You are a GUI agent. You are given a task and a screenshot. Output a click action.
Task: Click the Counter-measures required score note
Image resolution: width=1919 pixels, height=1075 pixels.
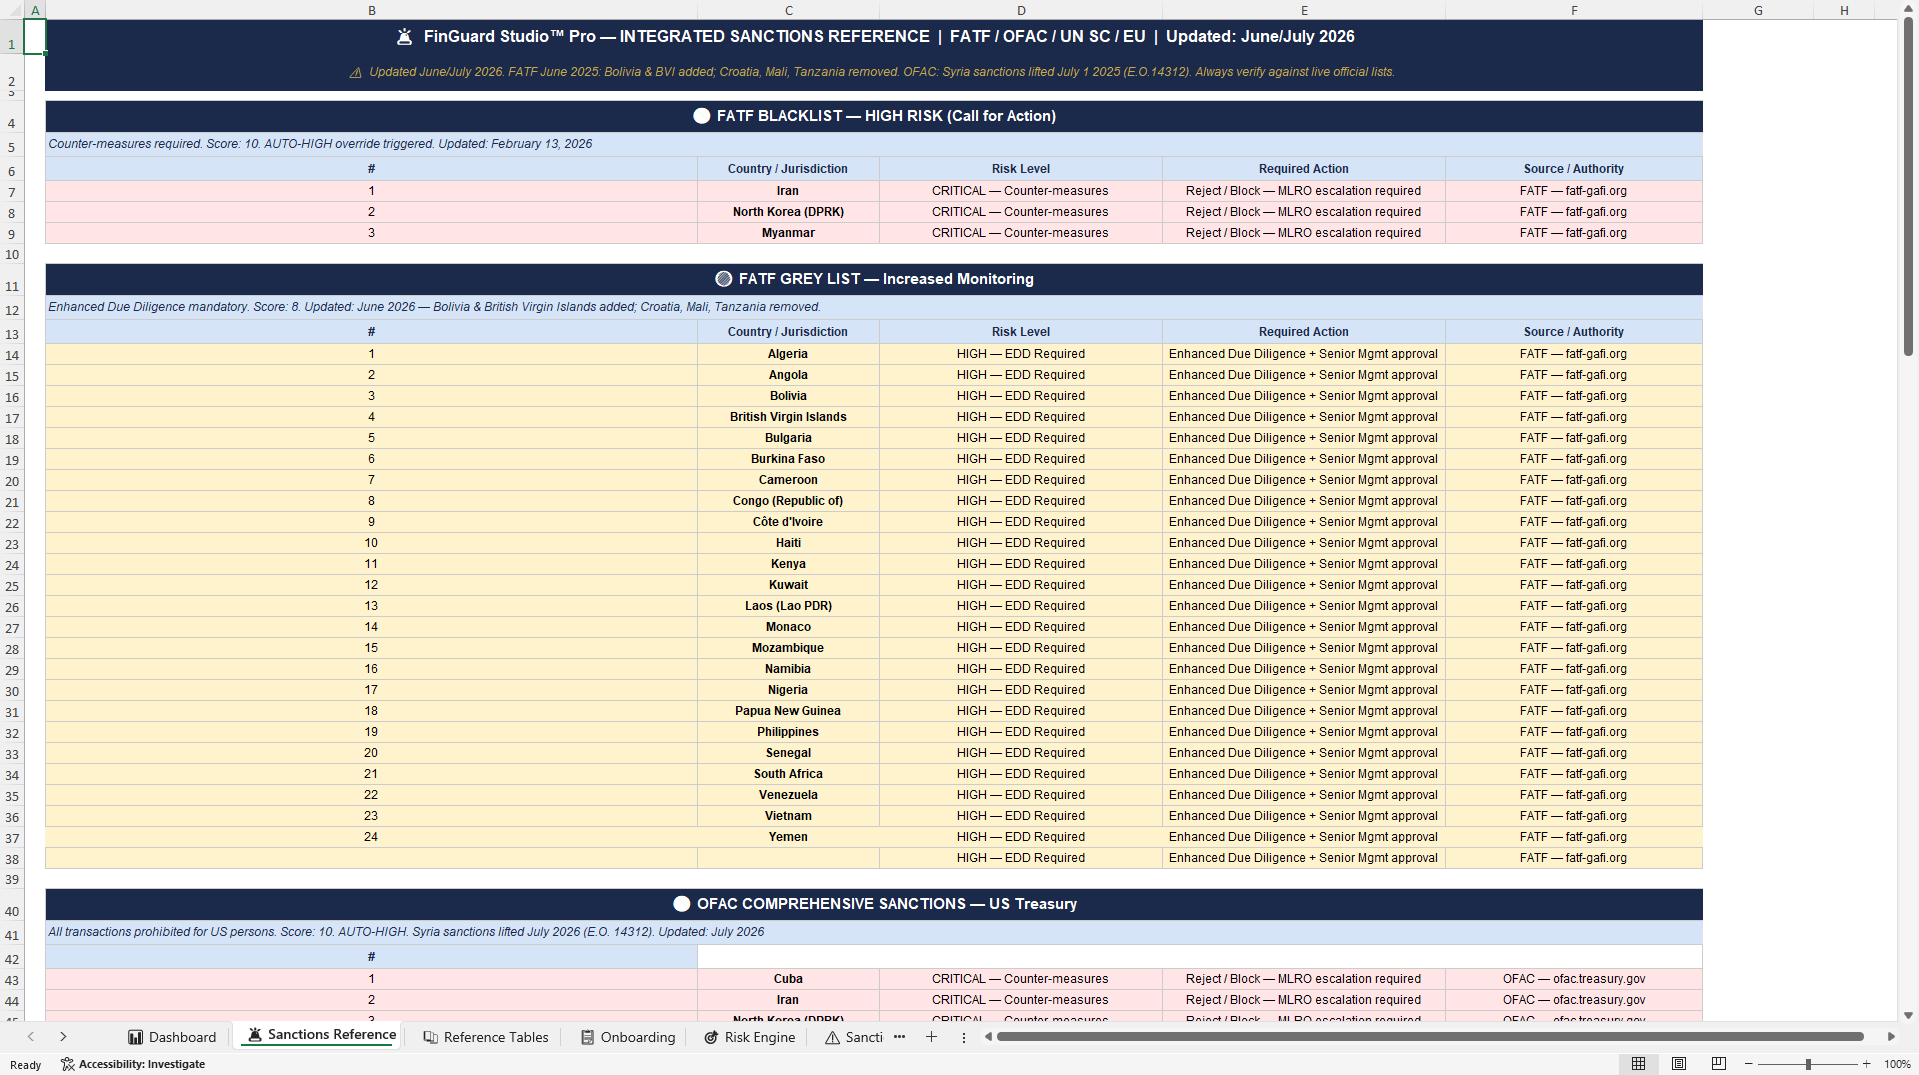click(x=874, y=144)
